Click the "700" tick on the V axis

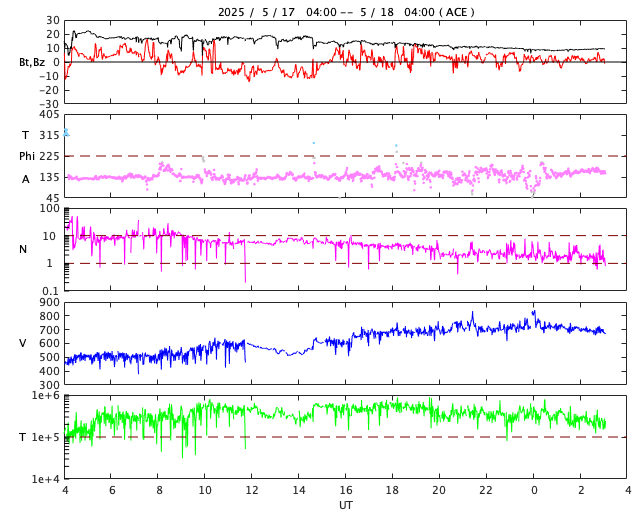49,330
